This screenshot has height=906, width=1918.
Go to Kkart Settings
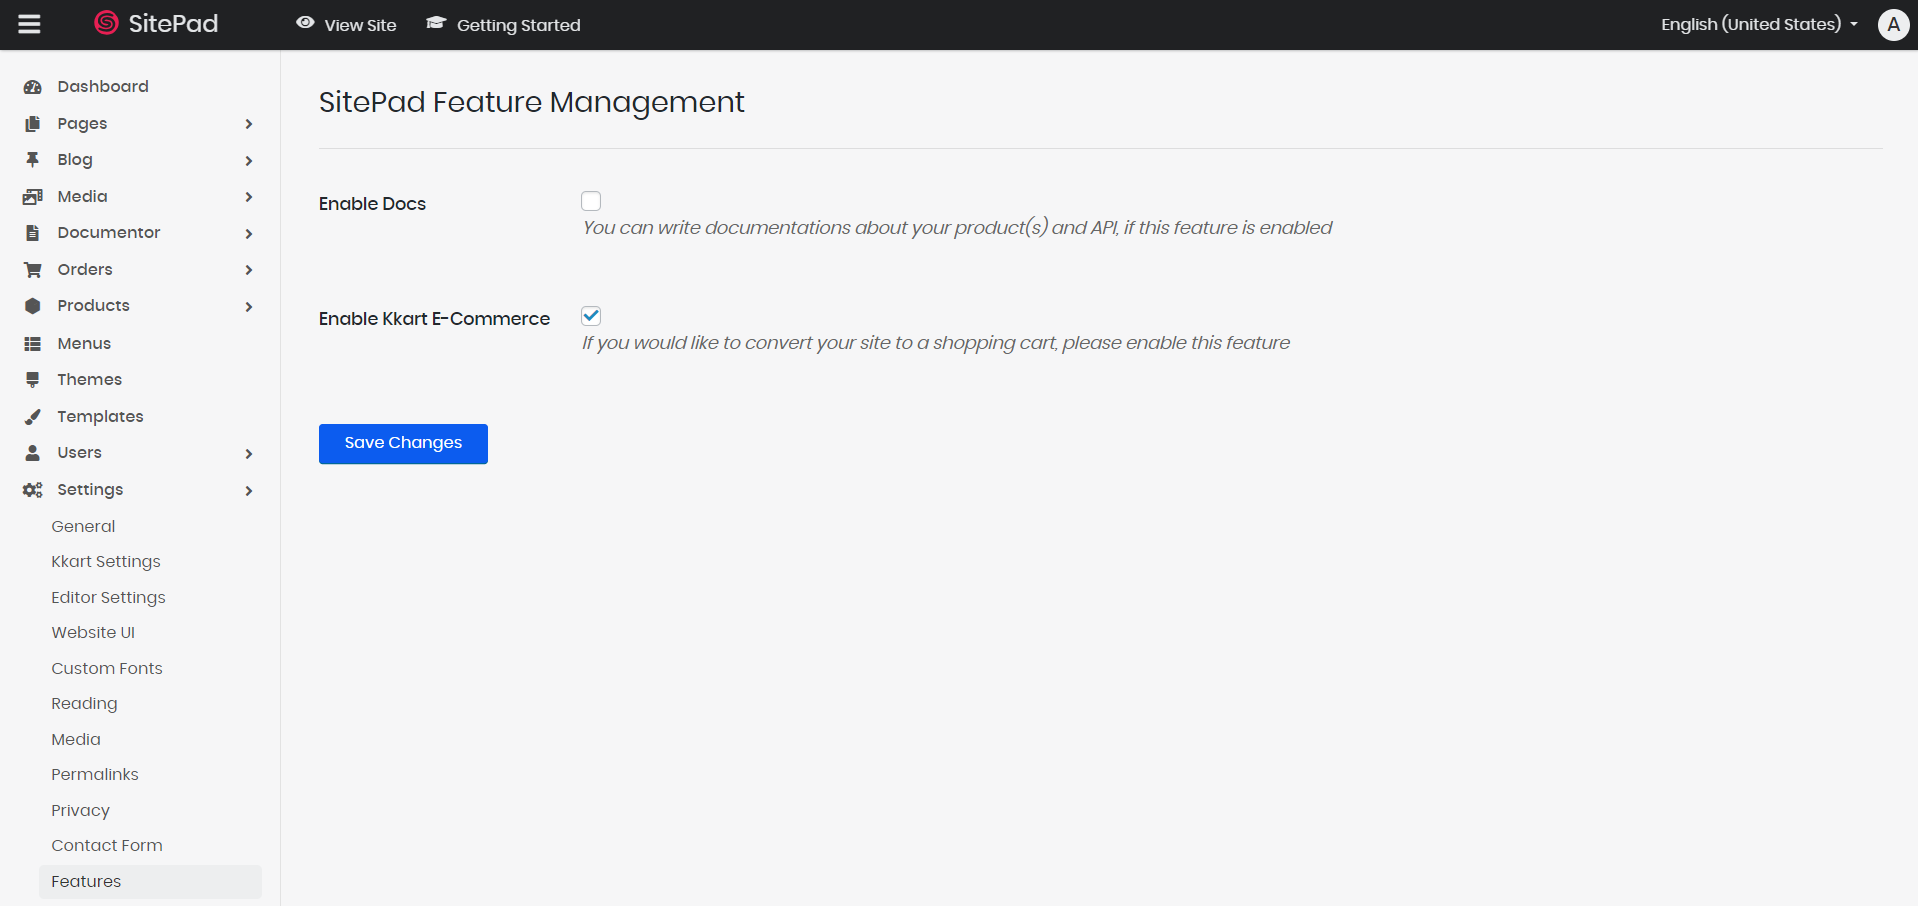click(106, 562)
